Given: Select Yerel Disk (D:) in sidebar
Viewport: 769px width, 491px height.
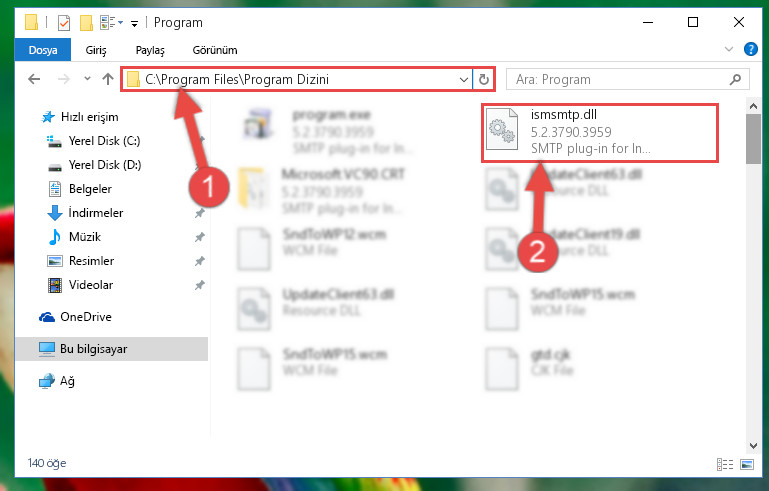Looking at the screenshot, I should tap(104, 165).
